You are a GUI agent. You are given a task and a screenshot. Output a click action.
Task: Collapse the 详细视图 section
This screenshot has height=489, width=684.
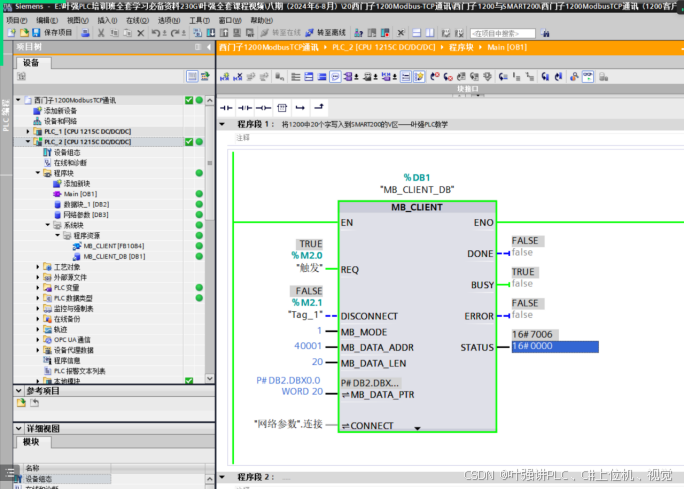[19, 429]
